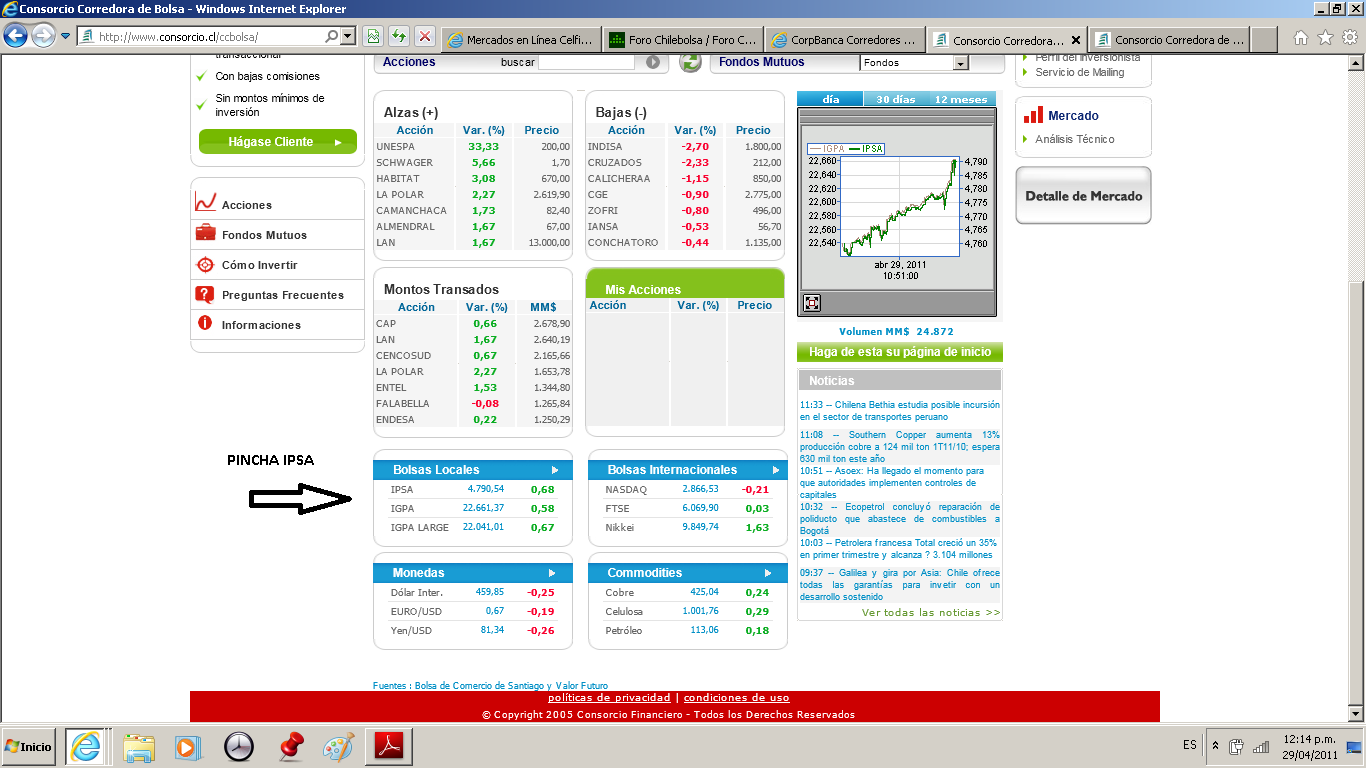The width and height of the screenshot is (1366, 768).
Task: Expand the Monedas header arrow
Action: point(552,573)
